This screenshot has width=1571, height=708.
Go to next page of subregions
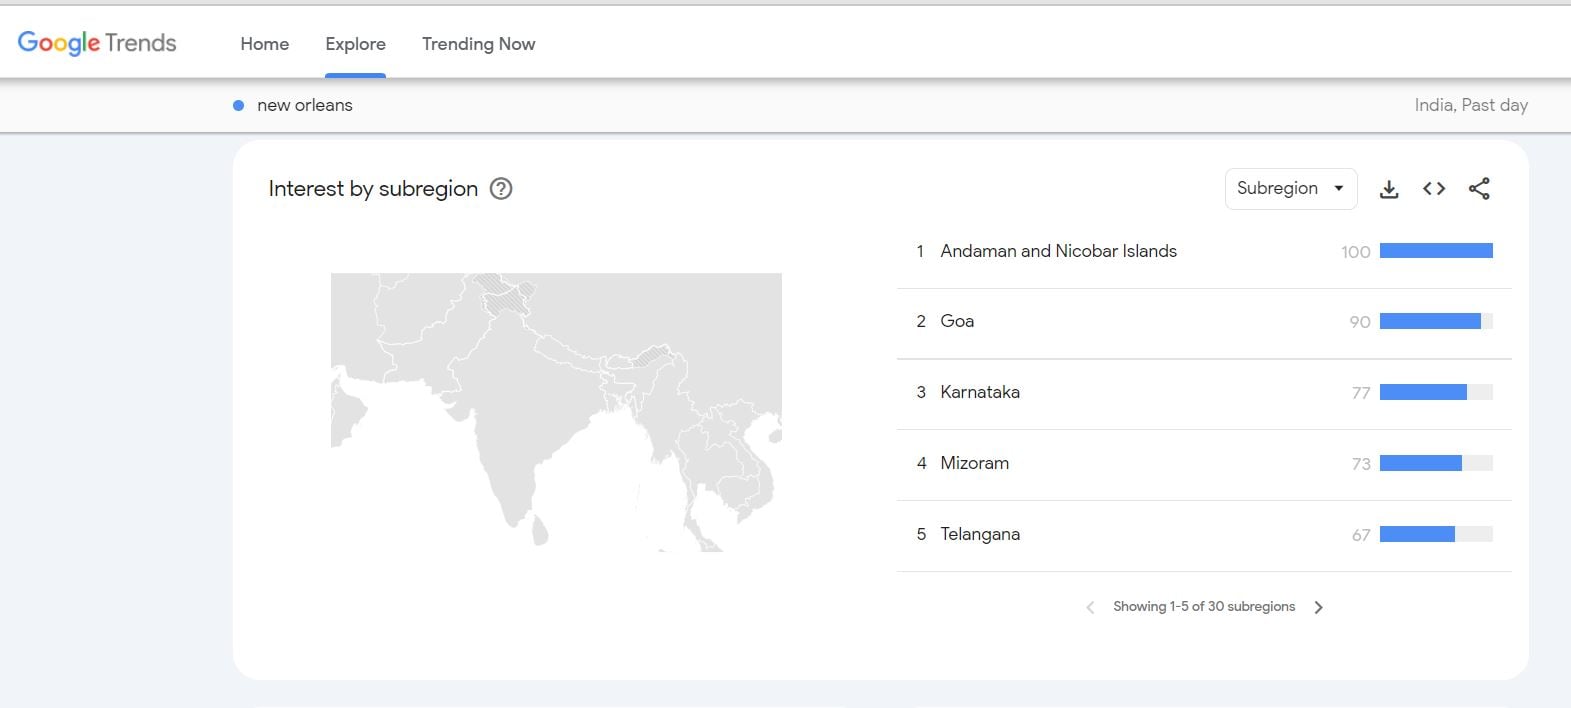coord(1319,607)
